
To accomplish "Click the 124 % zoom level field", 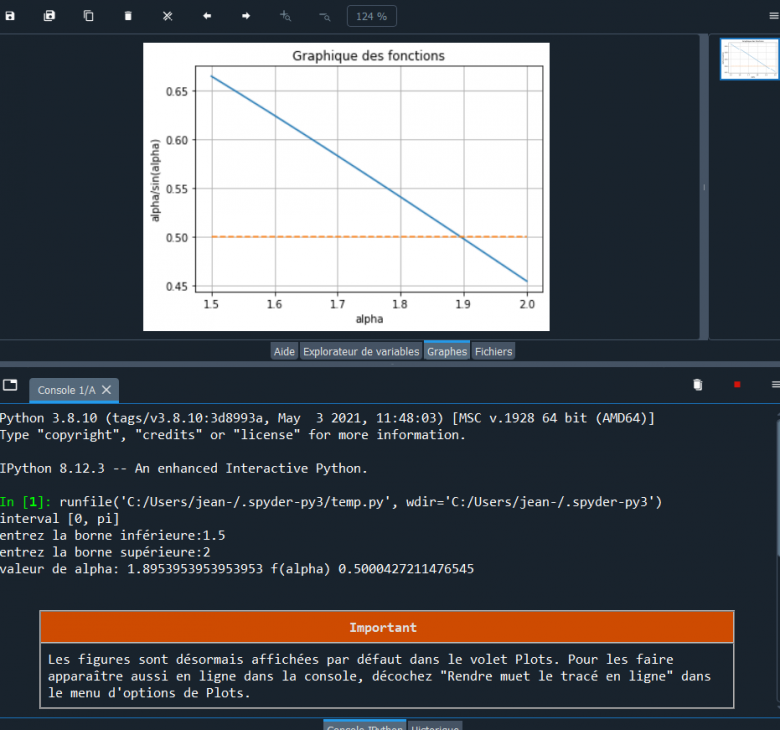I will [372, 16].
